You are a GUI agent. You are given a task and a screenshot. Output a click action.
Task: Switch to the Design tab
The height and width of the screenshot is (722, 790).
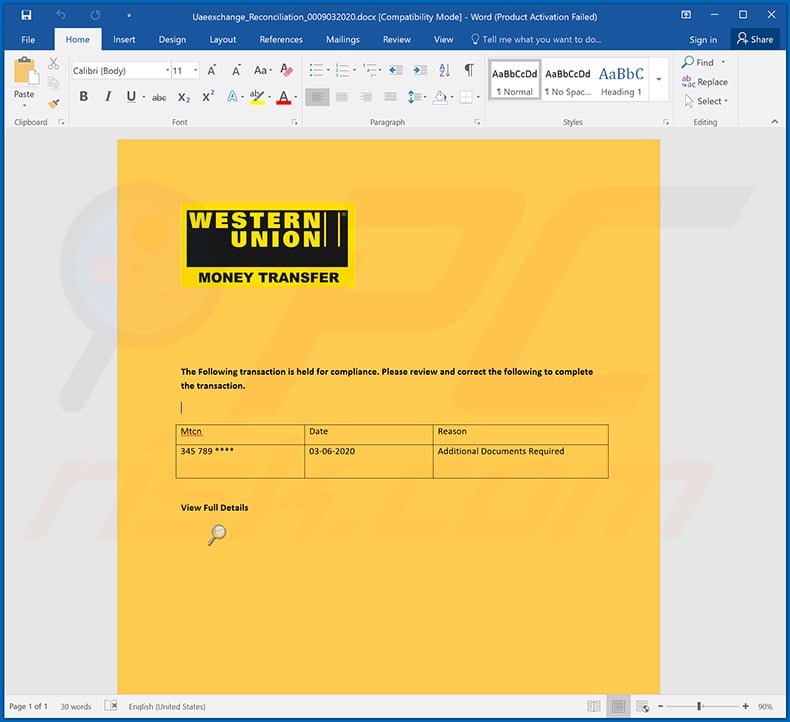[172, 39]
